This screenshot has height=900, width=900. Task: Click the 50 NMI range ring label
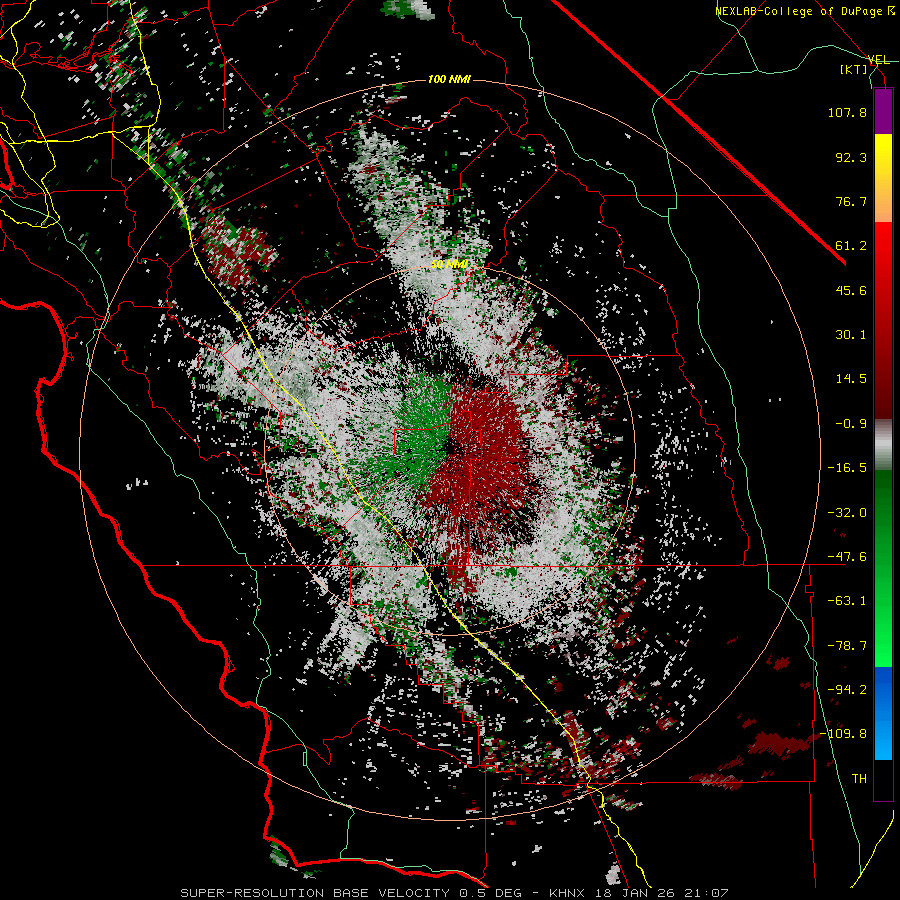pyautogui.click(x=449, y=265)
